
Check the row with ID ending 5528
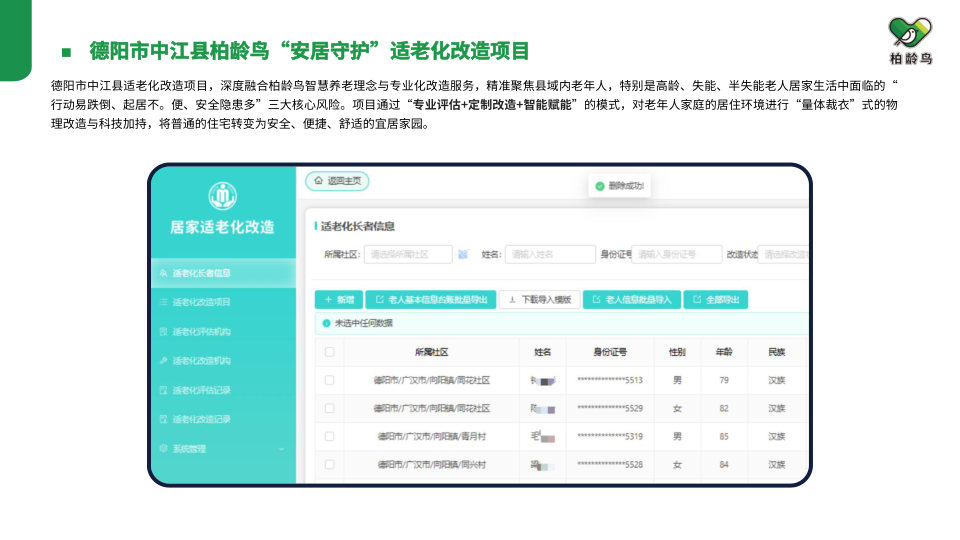click(329, 465)
